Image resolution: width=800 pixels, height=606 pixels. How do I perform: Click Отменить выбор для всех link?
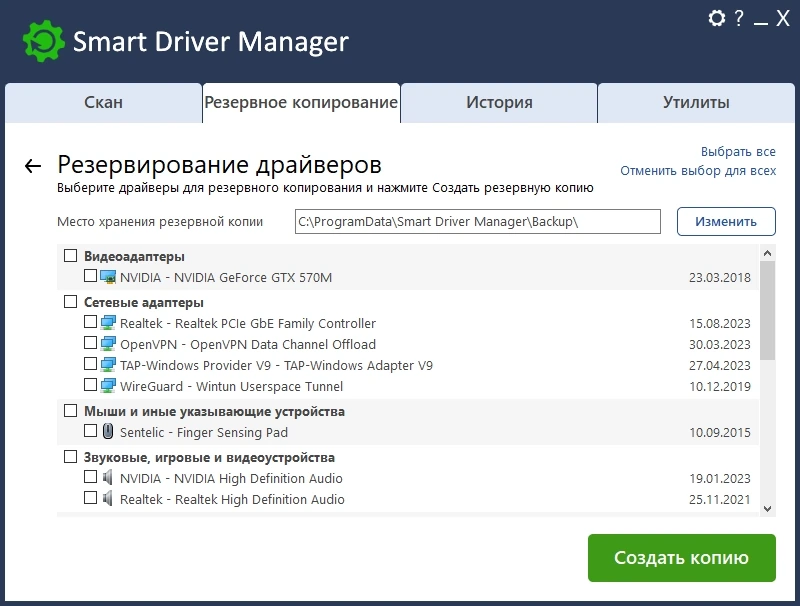coord(698,170)
